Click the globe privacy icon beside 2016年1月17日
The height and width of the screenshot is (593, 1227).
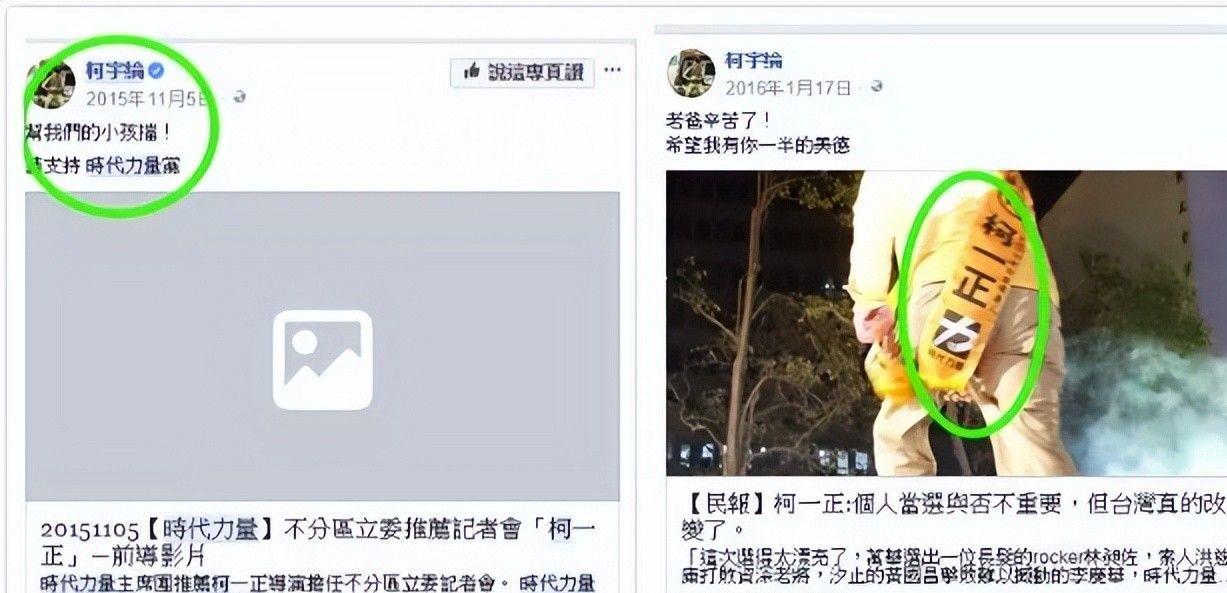coord(877,87)
